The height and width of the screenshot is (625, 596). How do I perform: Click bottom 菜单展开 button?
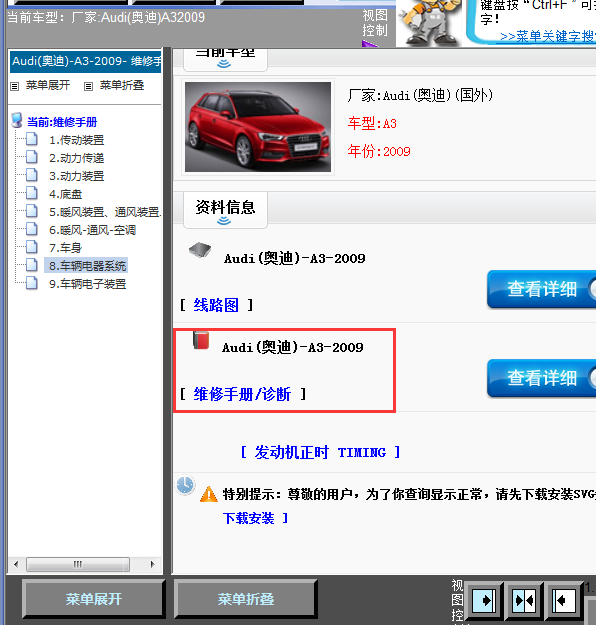click(94, 599)
